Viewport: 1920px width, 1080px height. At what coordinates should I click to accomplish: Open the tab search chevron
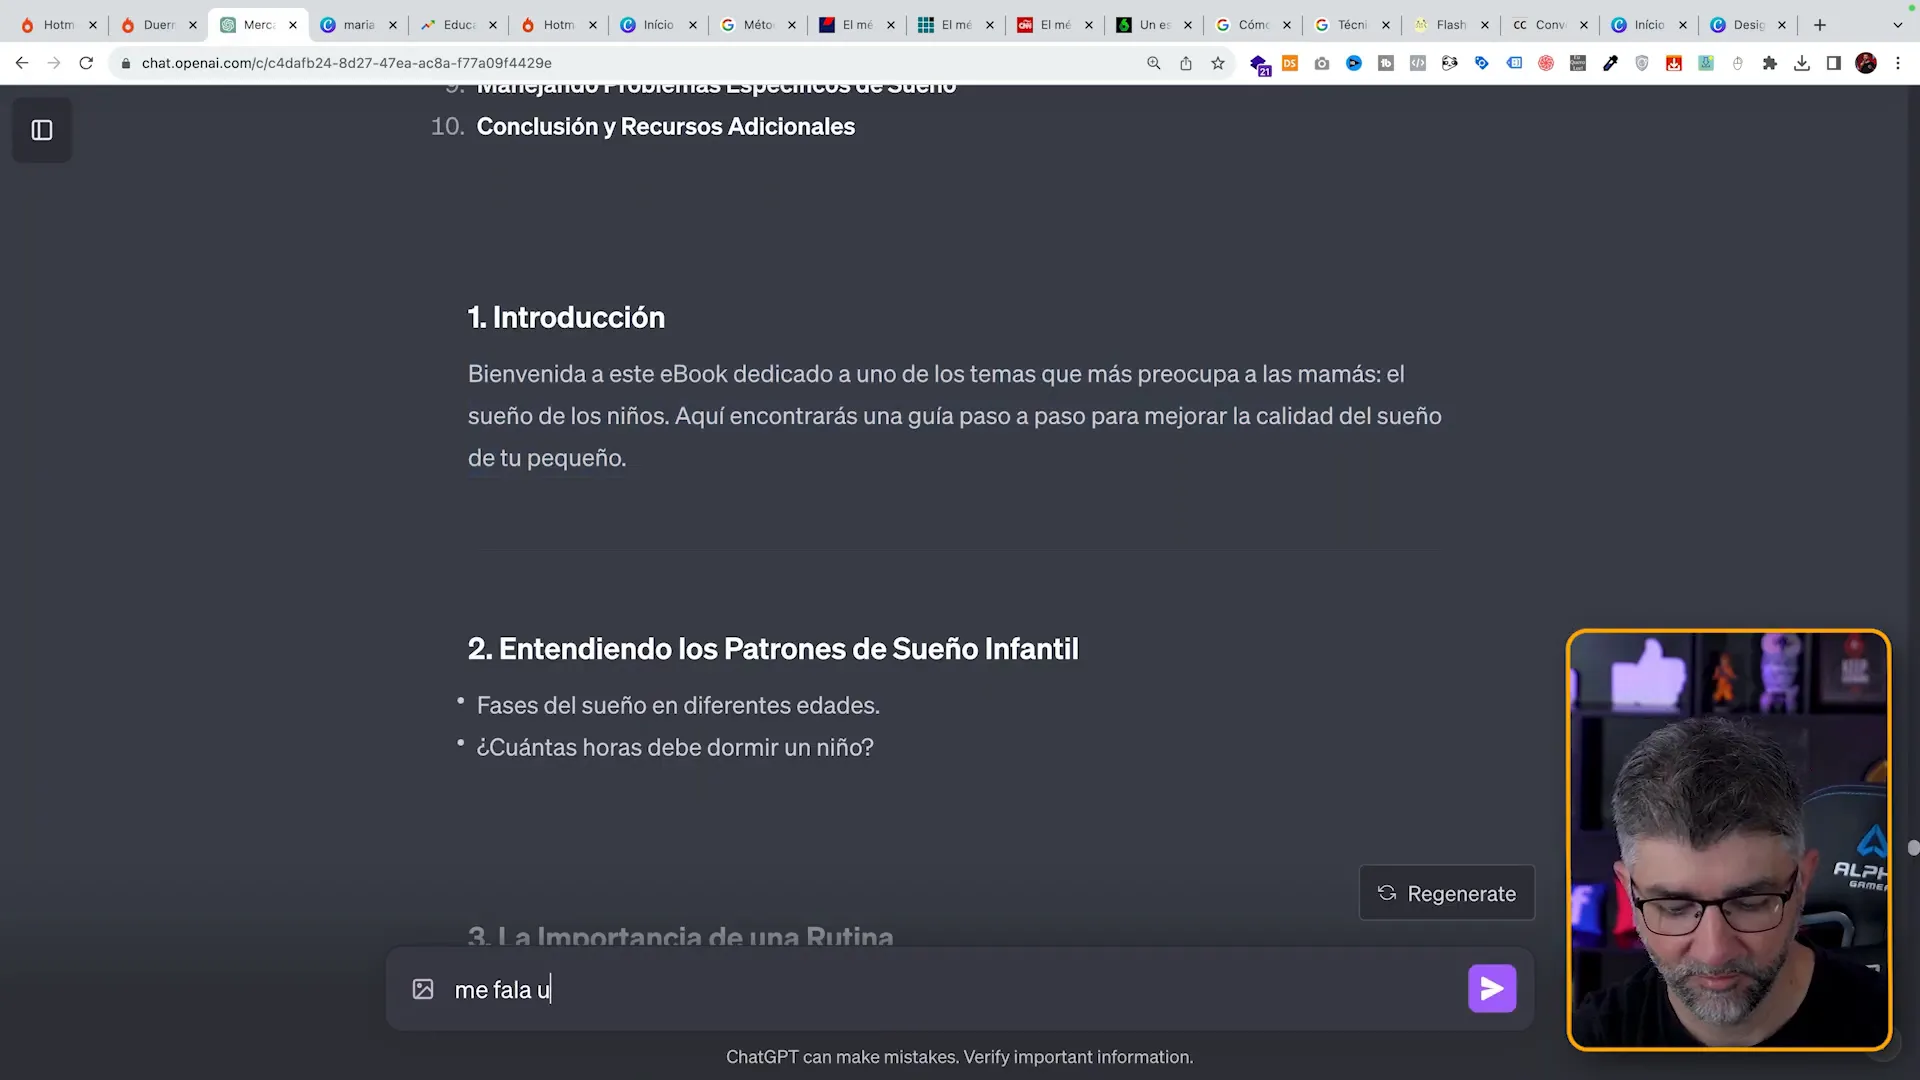[x=1898, y=25]
